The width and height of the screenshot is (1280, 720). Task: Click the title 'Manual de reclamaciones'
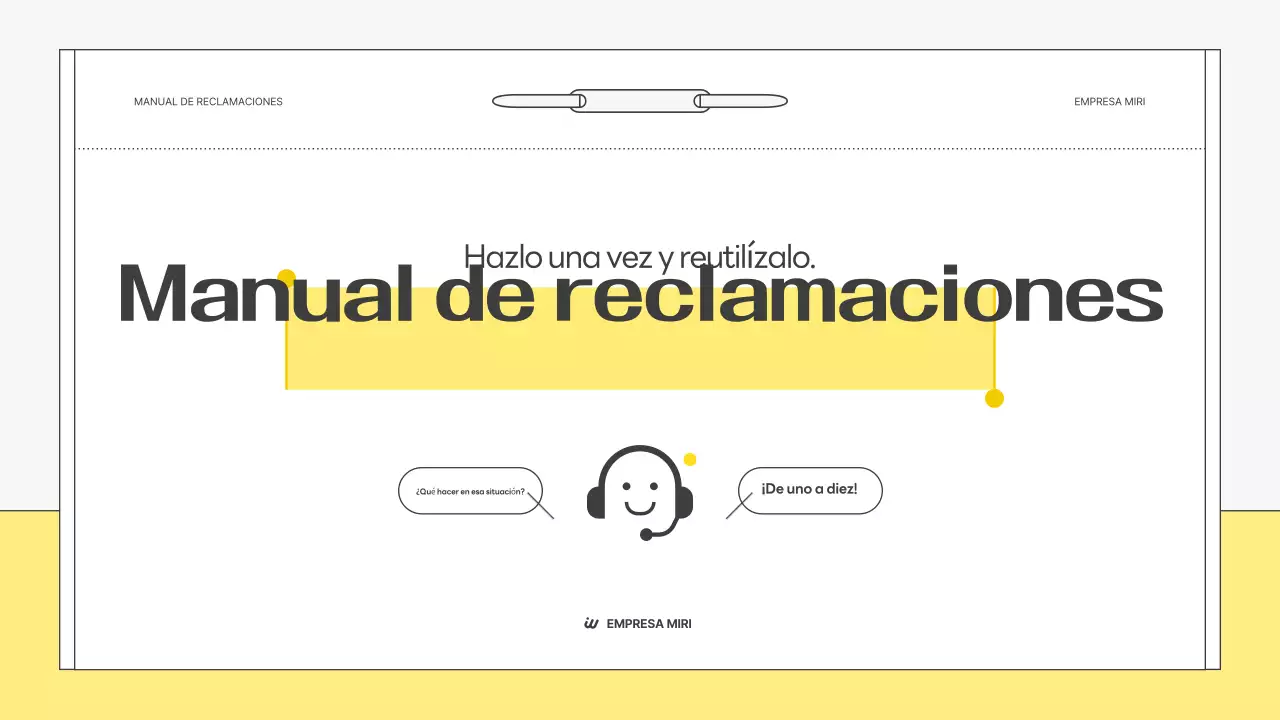[x=640, y=295]
